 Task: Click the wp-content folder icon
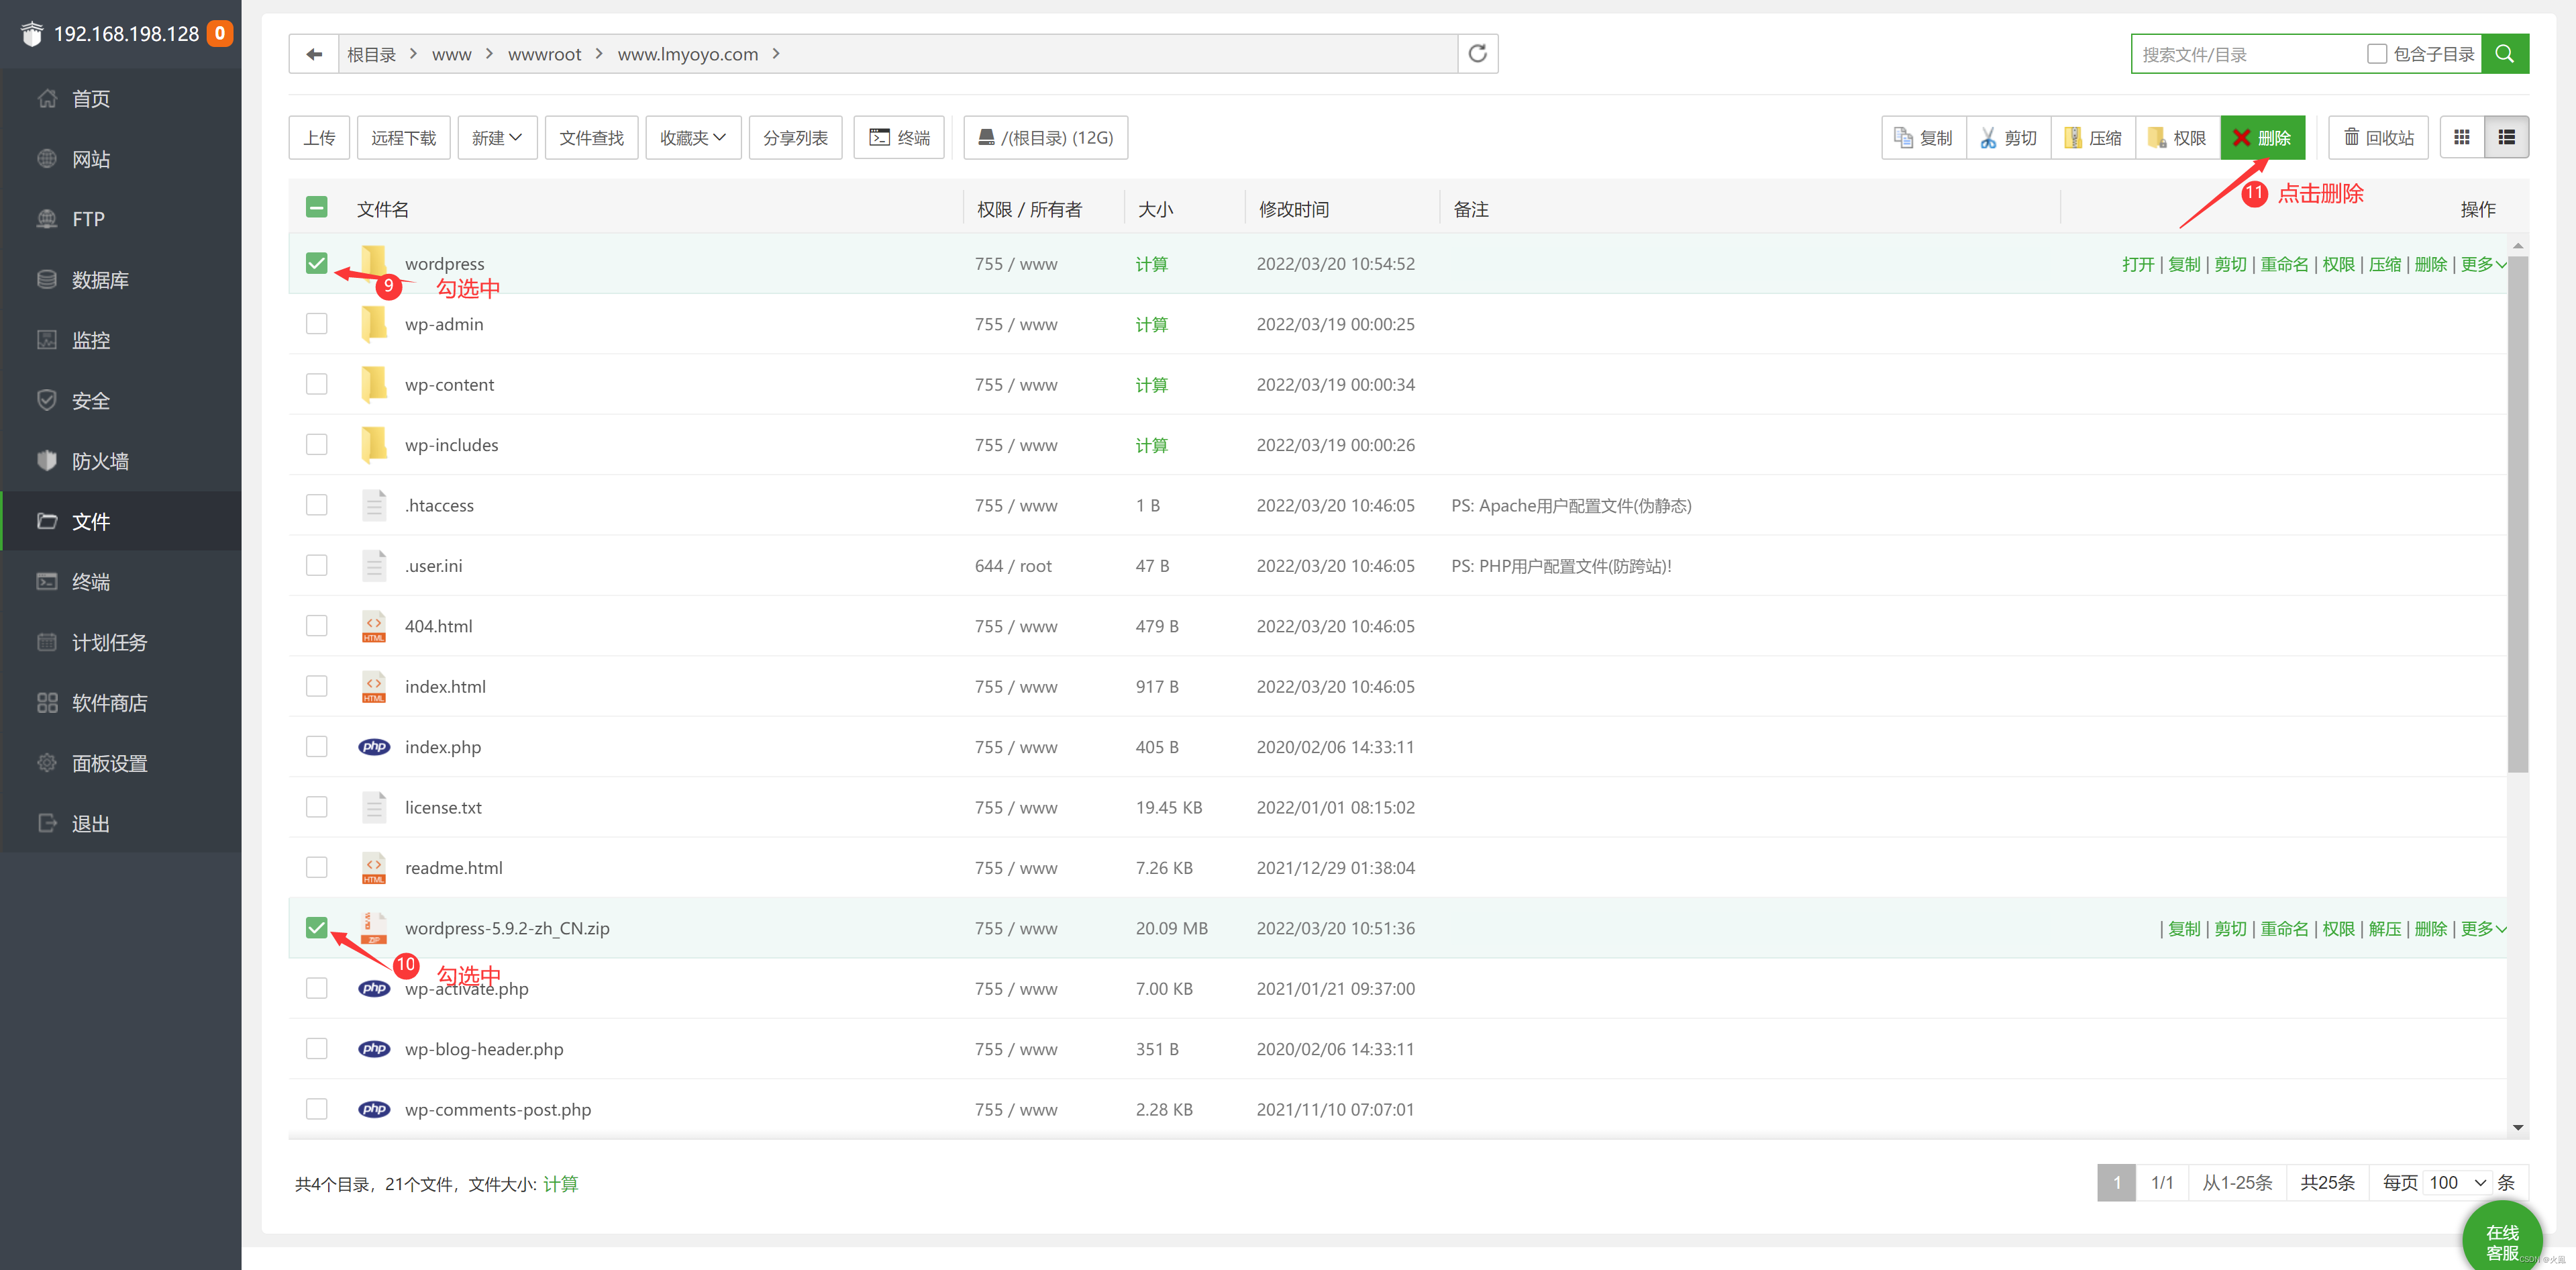(374, 384)
